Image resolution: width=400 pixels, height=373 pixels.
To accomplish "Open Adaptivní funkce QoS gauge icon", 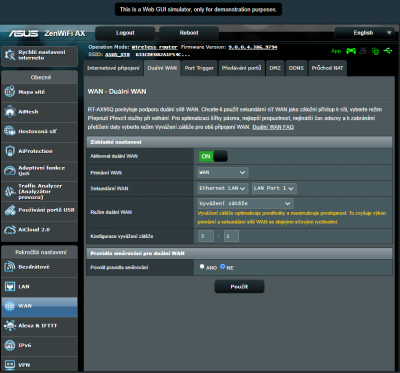I will (x=10, y=171).
